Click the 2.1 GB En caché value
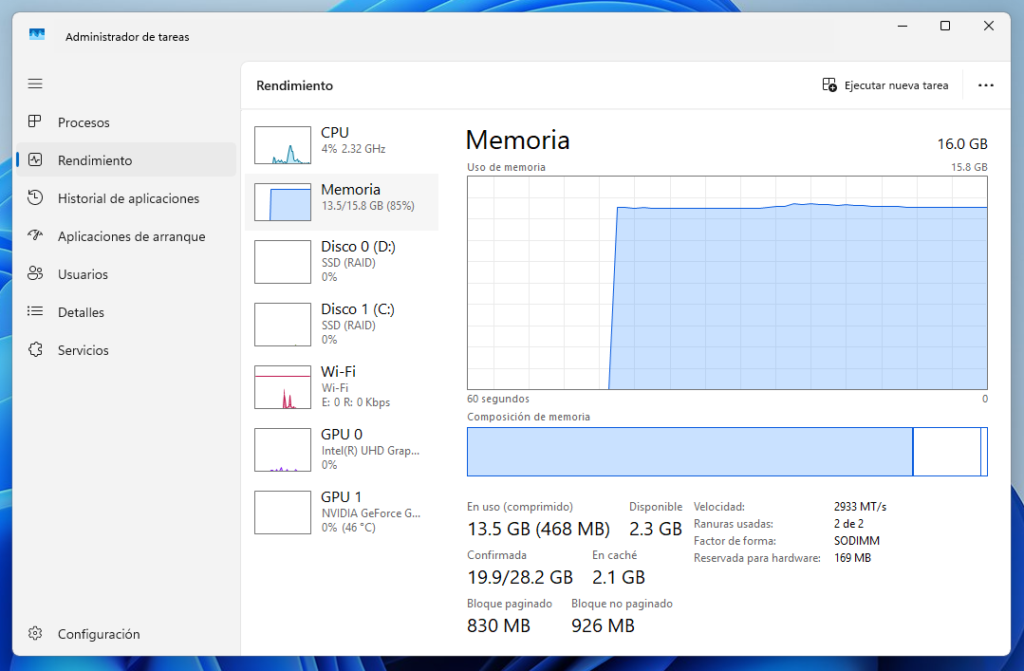This screenshot has width=1024, height=671. coord(618,577)
